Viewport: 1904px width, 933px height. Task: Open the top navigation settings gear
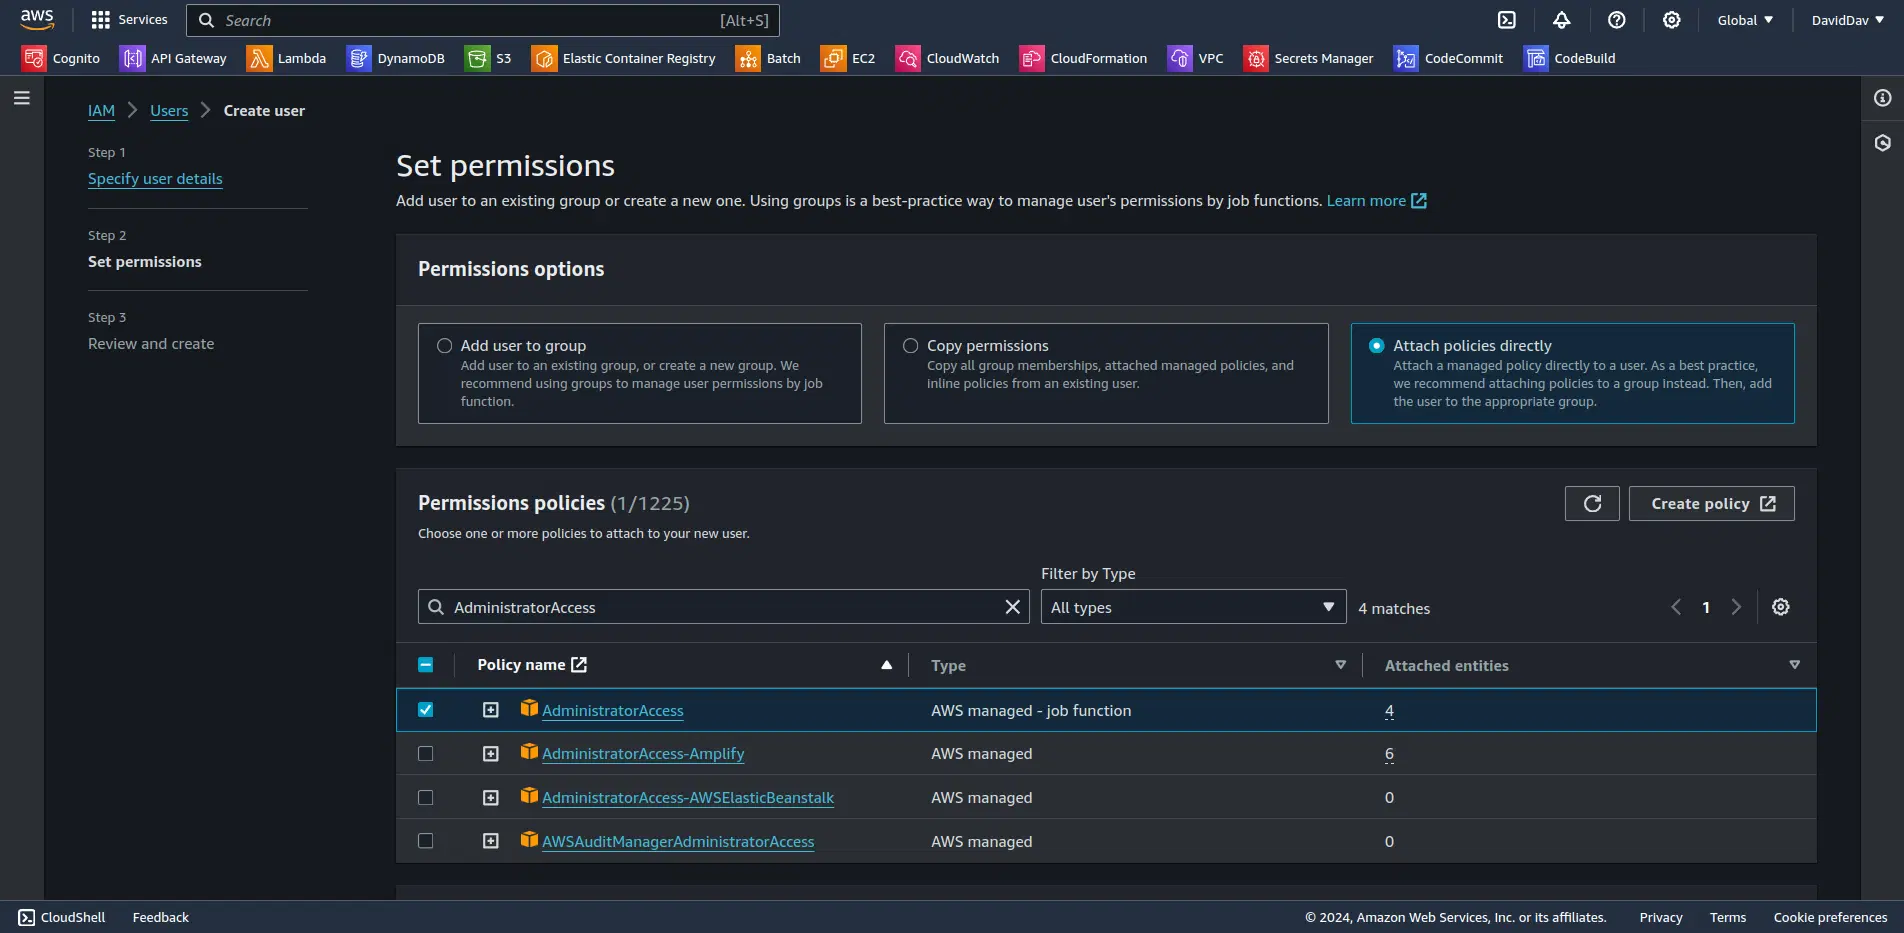point(1671,20)
